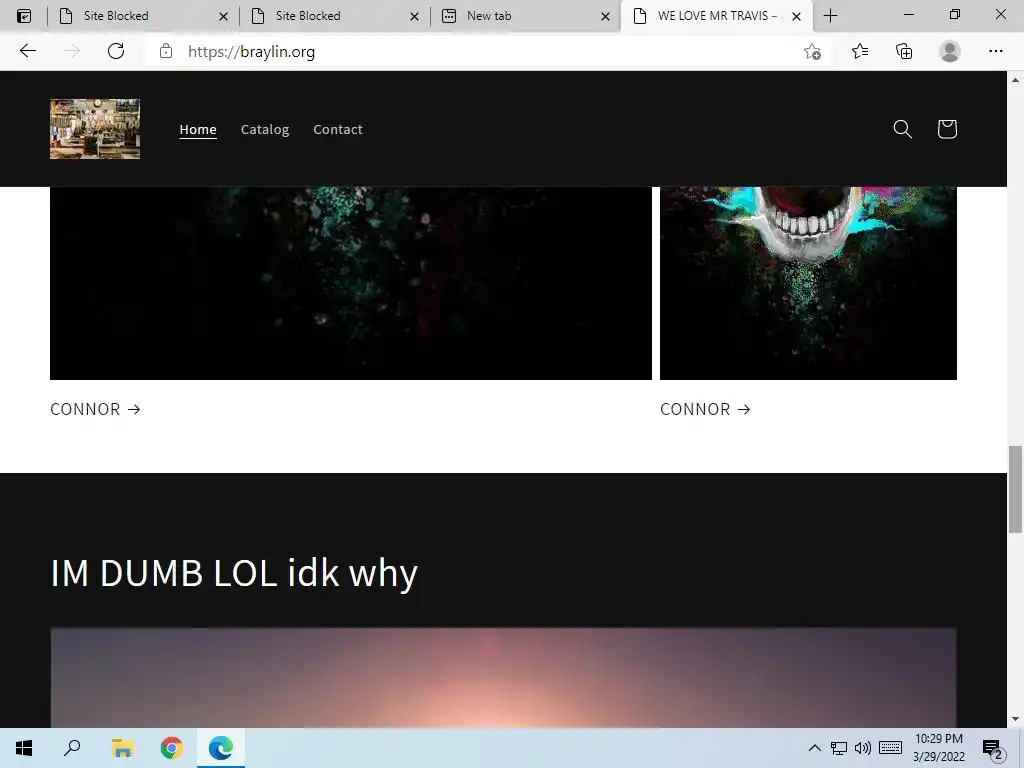Viewport: 1024px width, 768px height.
Task: Click the sunset image below the heading
Action: tap(504, 678)
